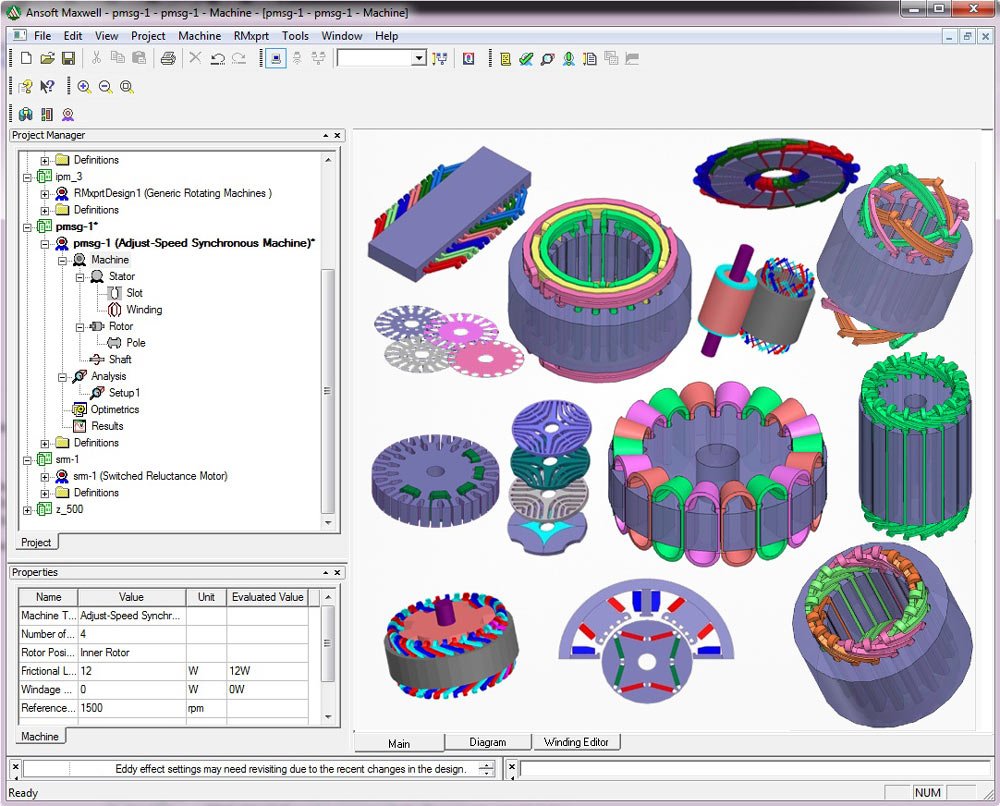Click the Help Topics question mark icon

click(26, 87)
